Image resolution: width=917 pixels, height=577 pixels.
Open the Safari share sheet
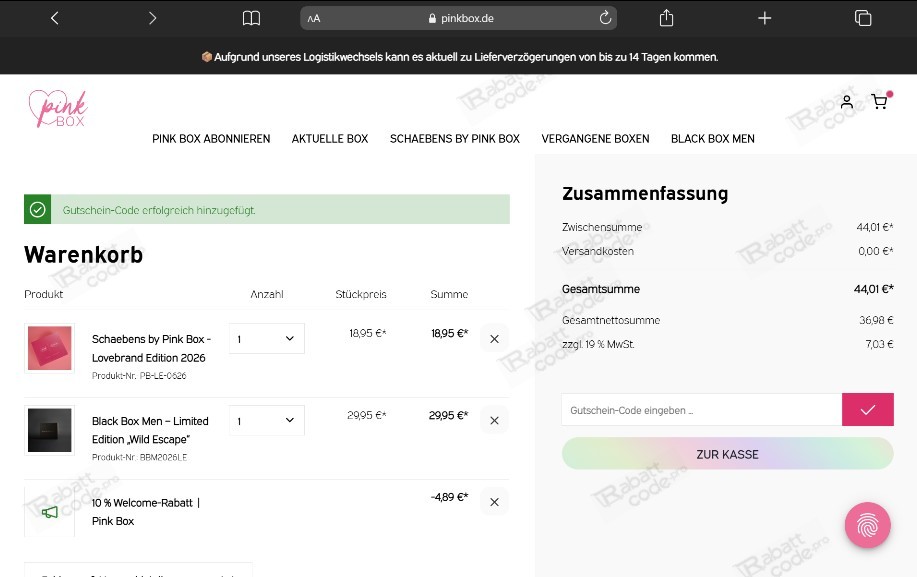(666, 18)
